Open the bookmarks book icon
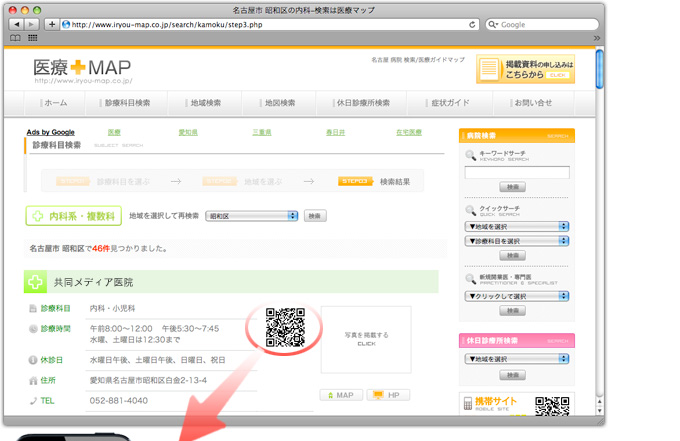Image resolution: width=680 pixels, height=441 pixels. tap(15, 38)
